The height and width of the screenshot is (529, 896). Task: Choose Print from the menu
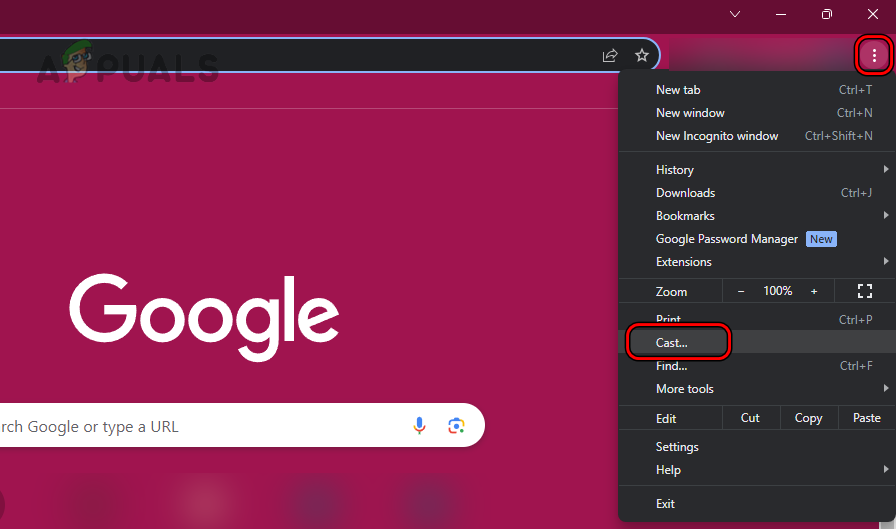(757, 319)
